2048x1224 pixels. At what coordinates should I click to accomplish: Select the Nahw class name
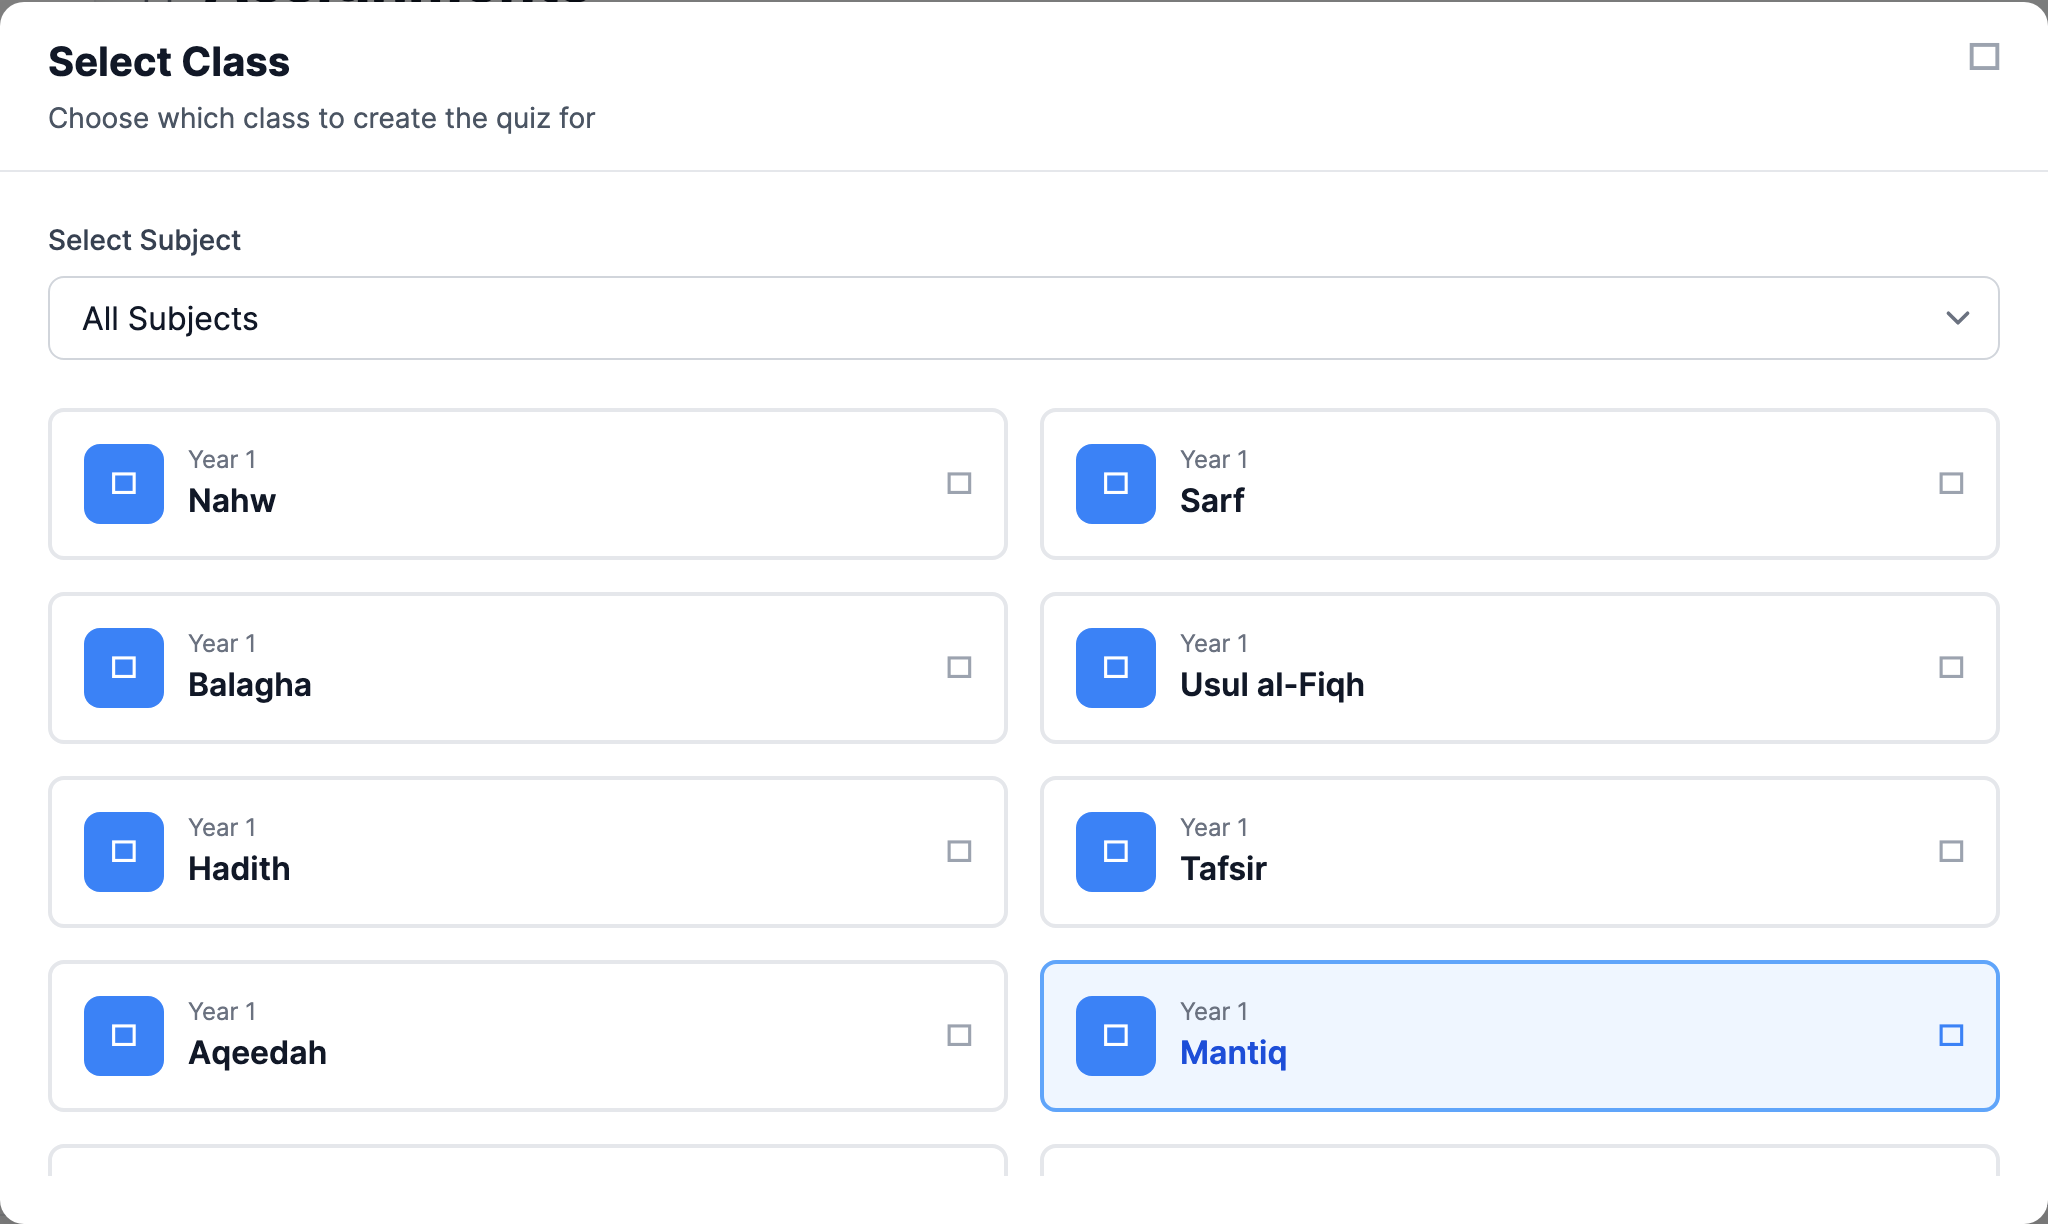232,501
